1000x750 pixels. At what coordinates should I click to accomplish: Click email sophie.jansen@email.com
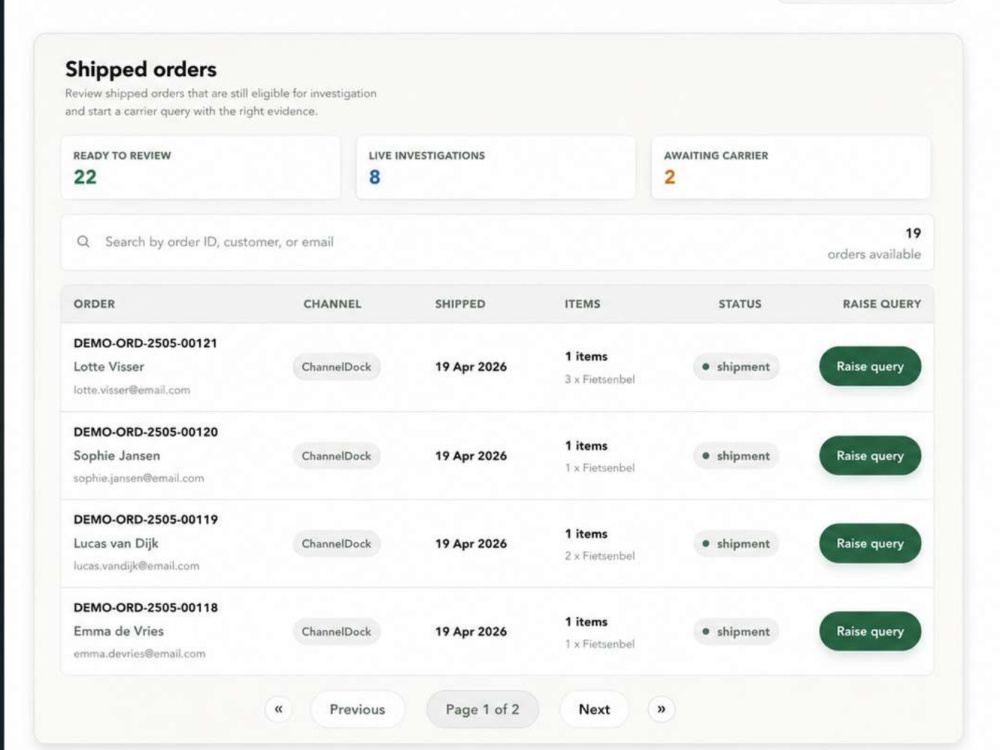coord(139,478)
